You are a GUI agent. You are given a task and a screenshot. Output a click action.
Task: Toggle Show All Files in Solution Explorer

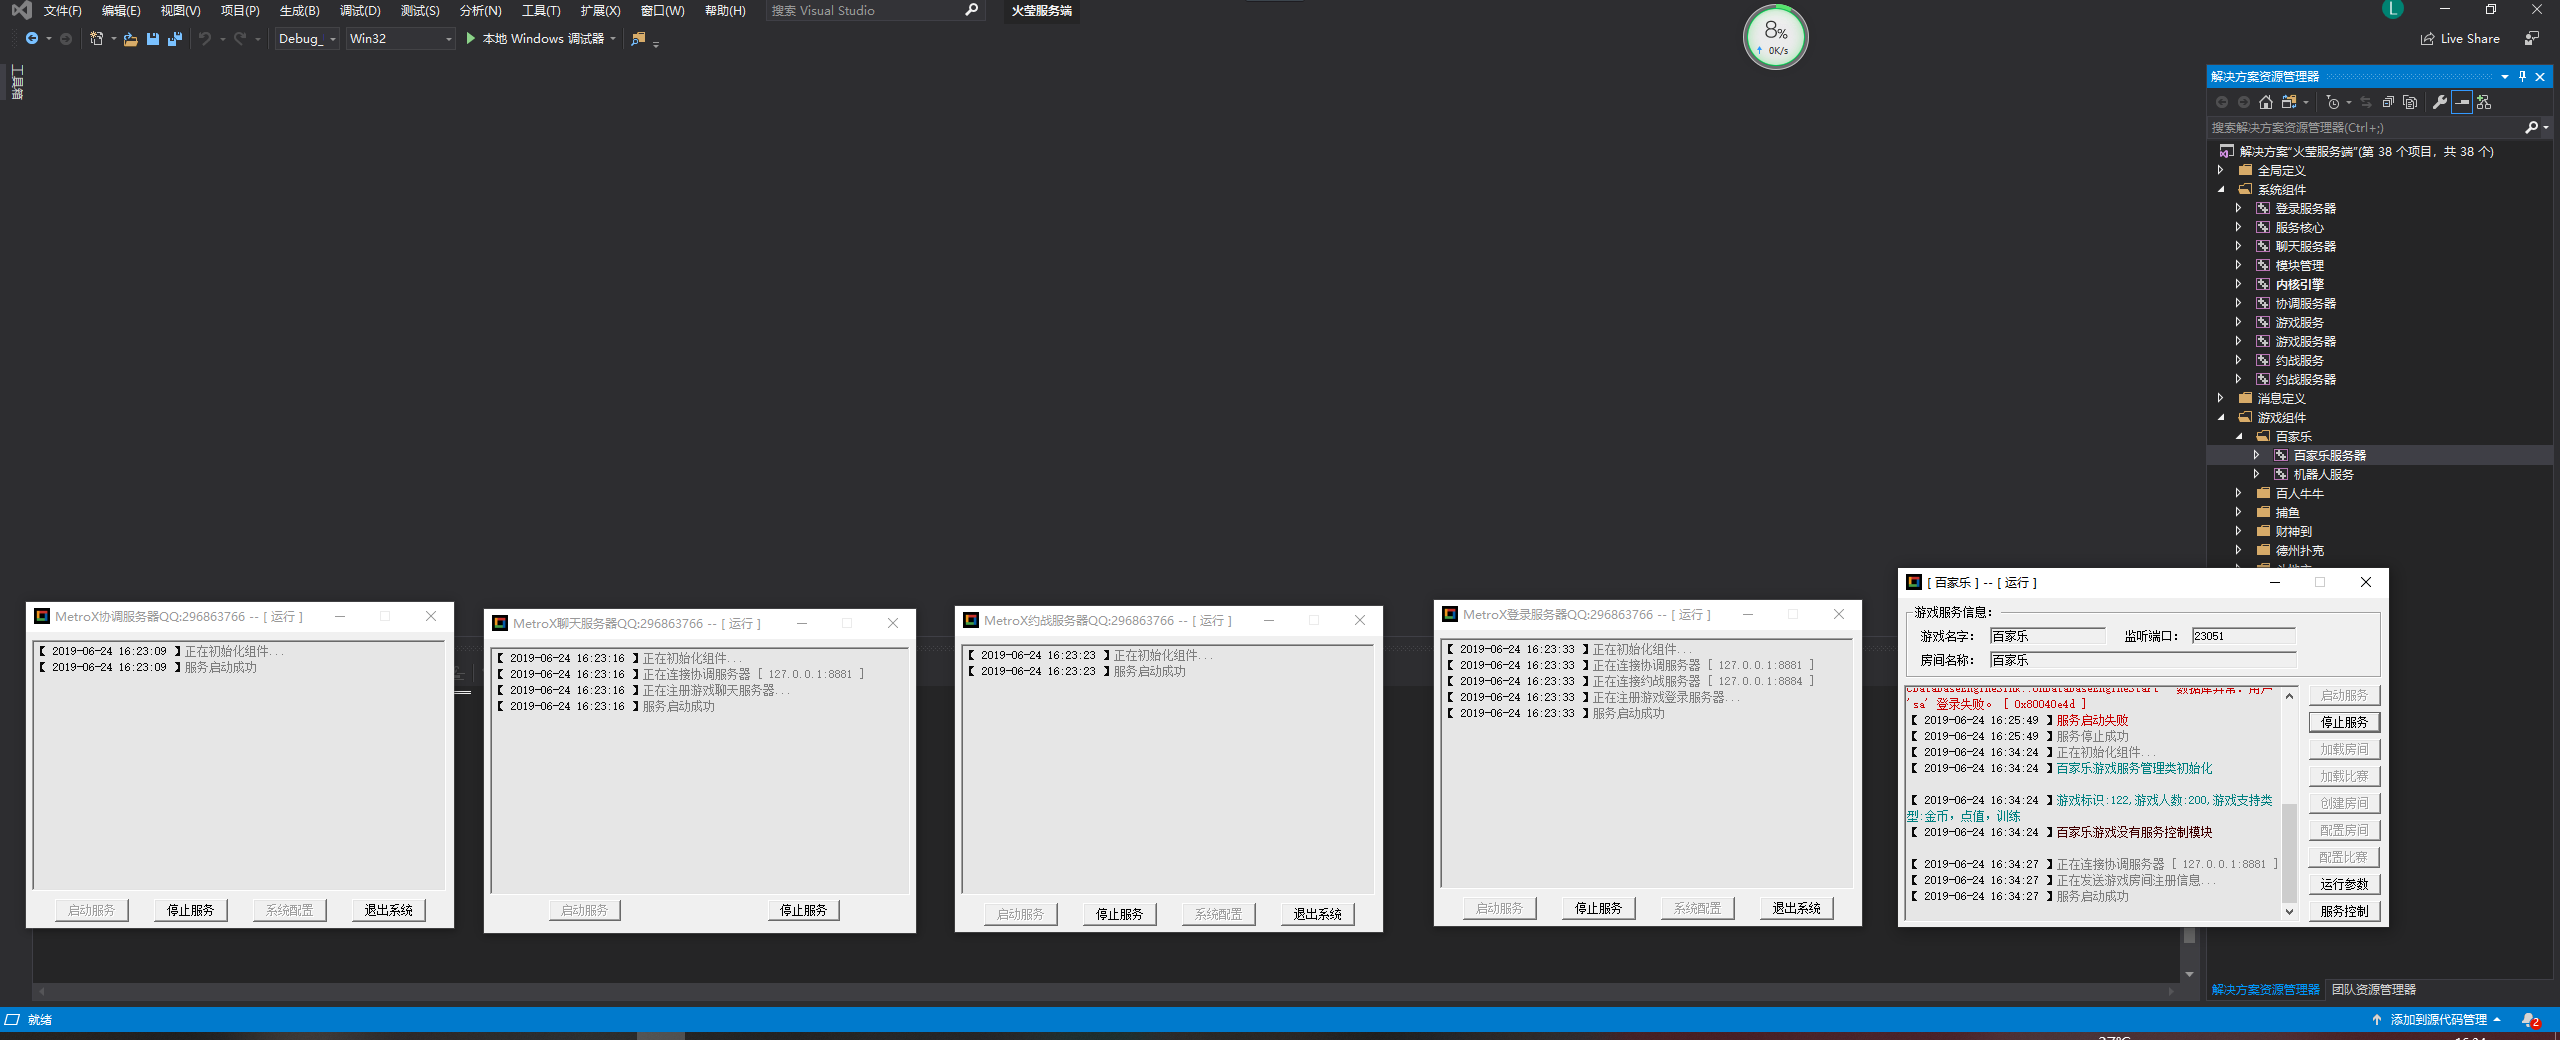2410,102
